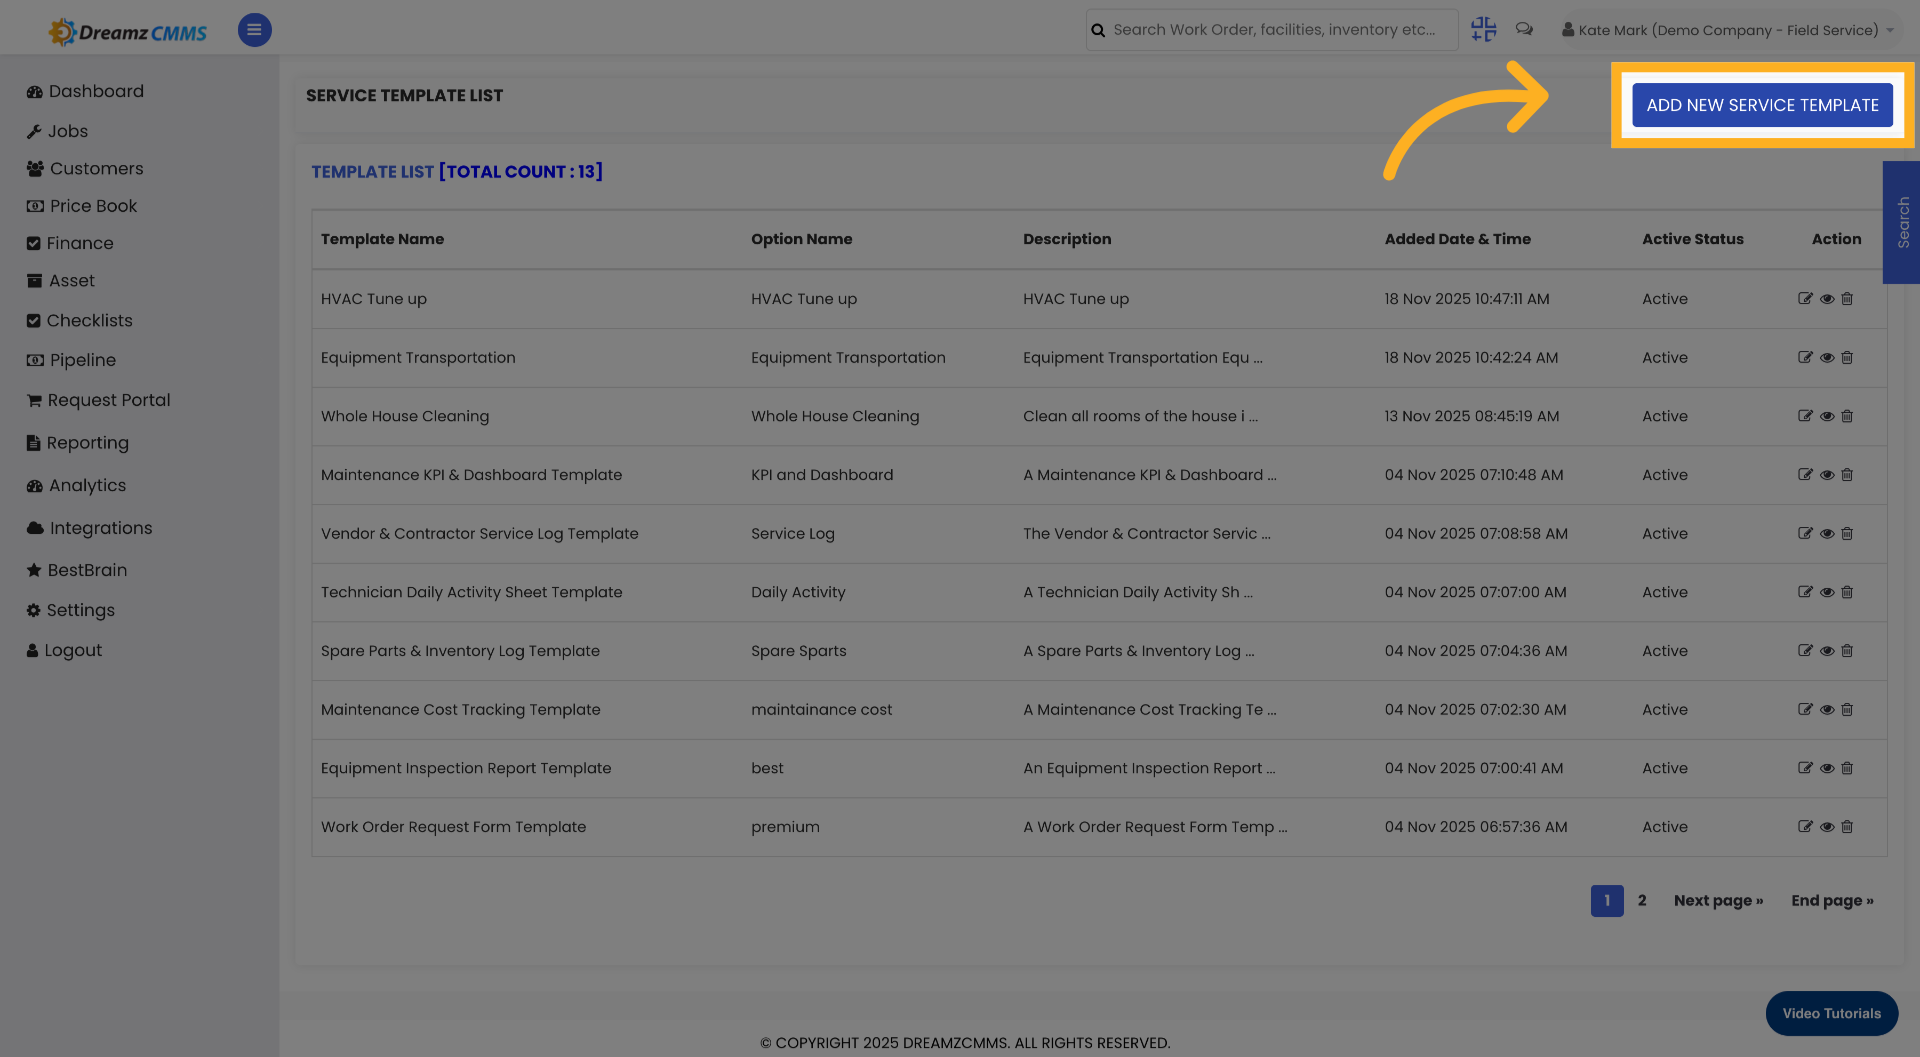Open the Video Tutorials button
This screenshot has width=1920, height=1057.
pyautogui.click(x=1831, y=1013)
